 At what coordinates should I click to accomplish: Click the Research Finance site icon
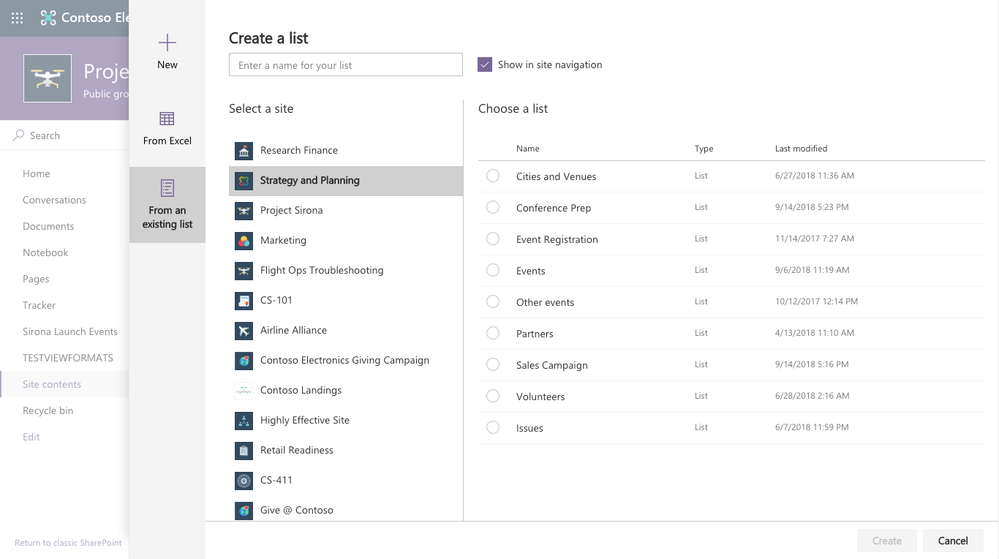click(244, 151)
